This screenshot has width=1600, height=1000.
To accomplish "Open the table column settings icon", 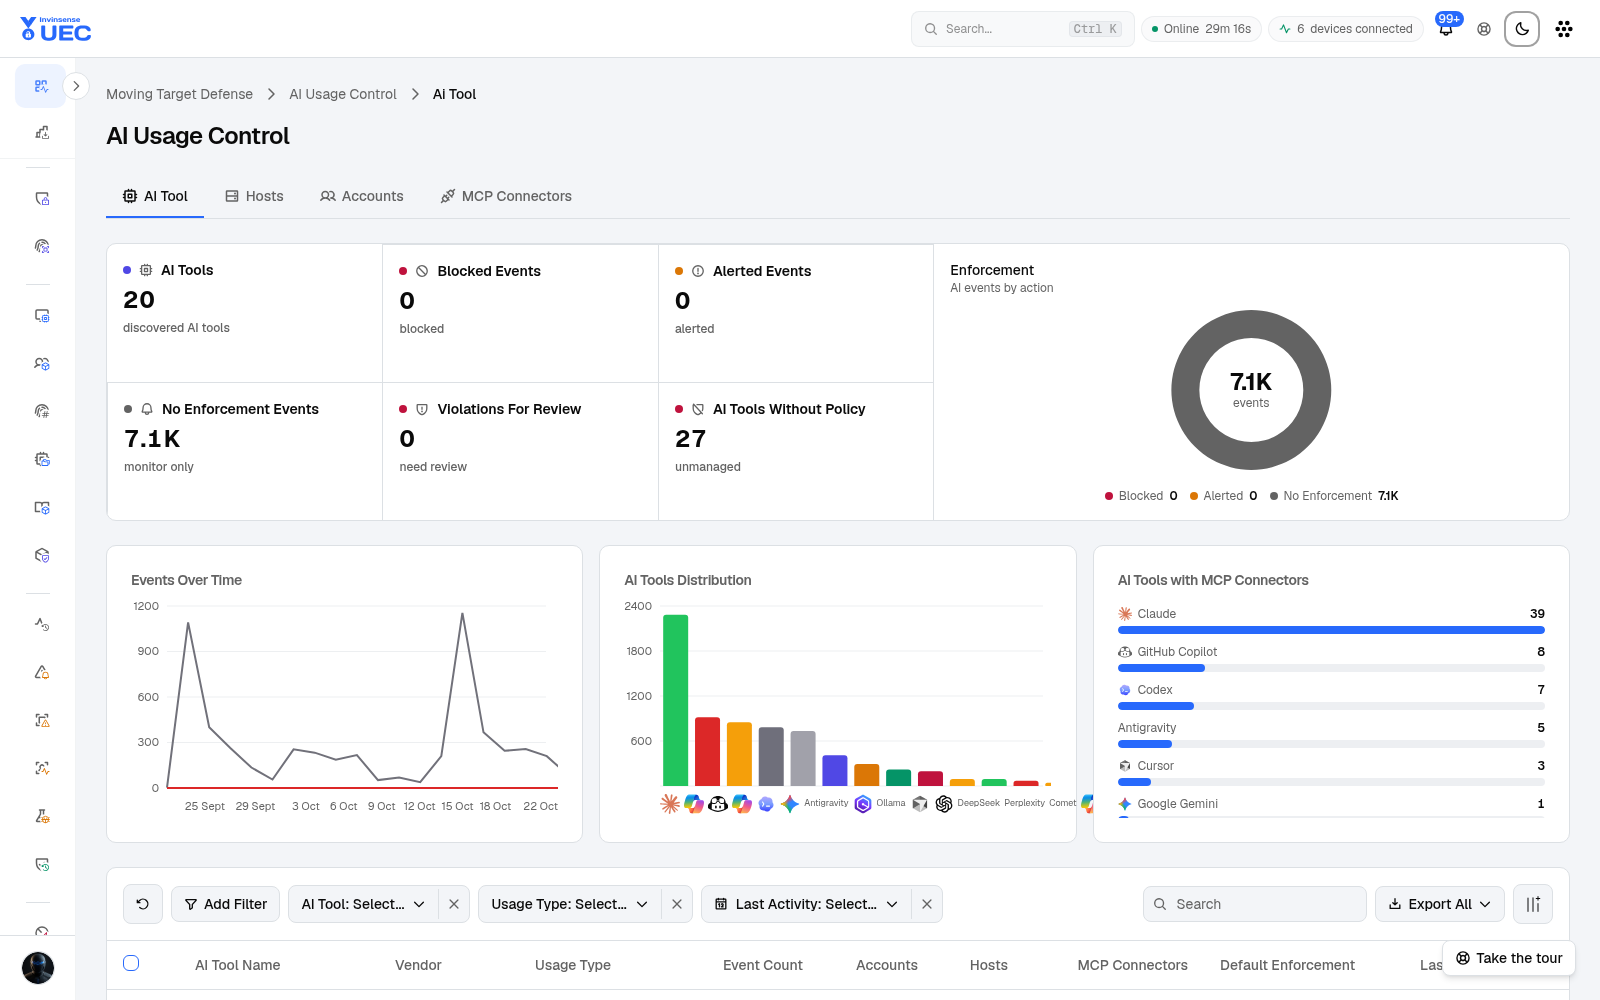I will (x=1533, y=904).
